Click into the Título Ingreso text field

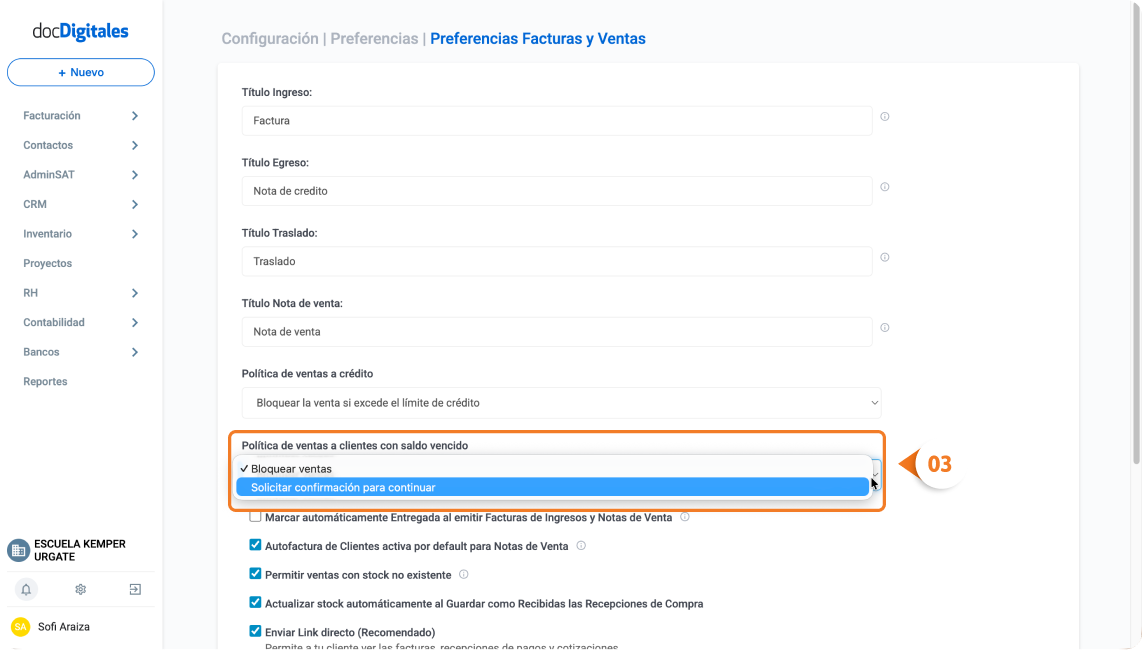click(x=556, y=121)
